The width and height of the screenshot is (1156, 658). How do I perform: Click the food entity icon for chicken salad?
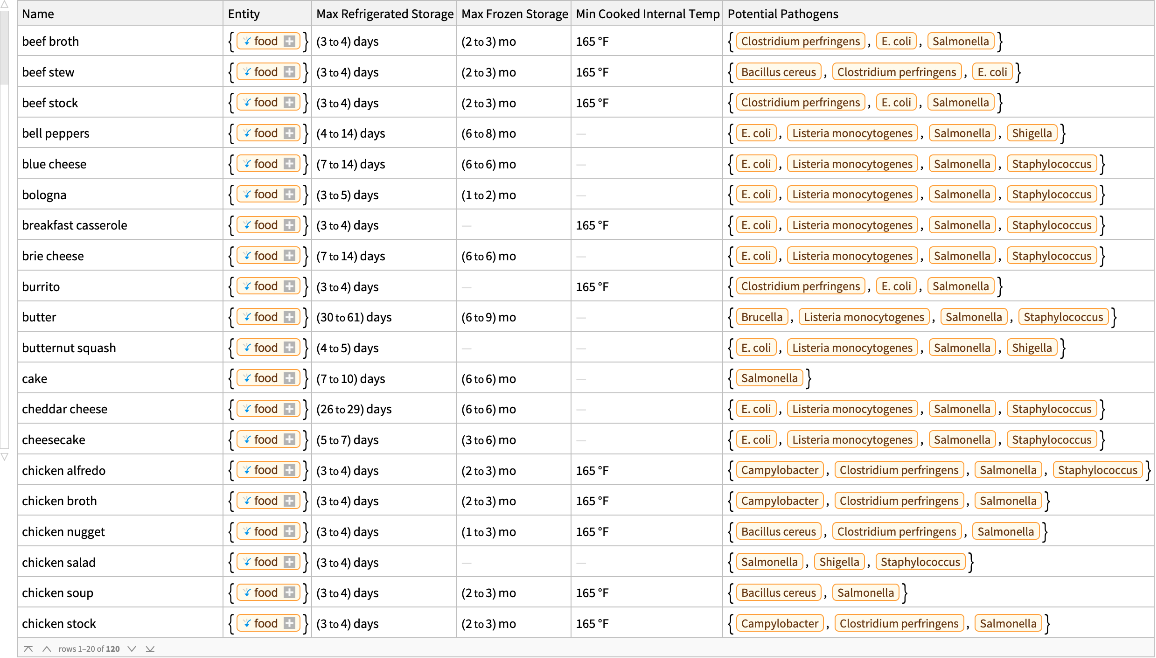pos(248,563)
